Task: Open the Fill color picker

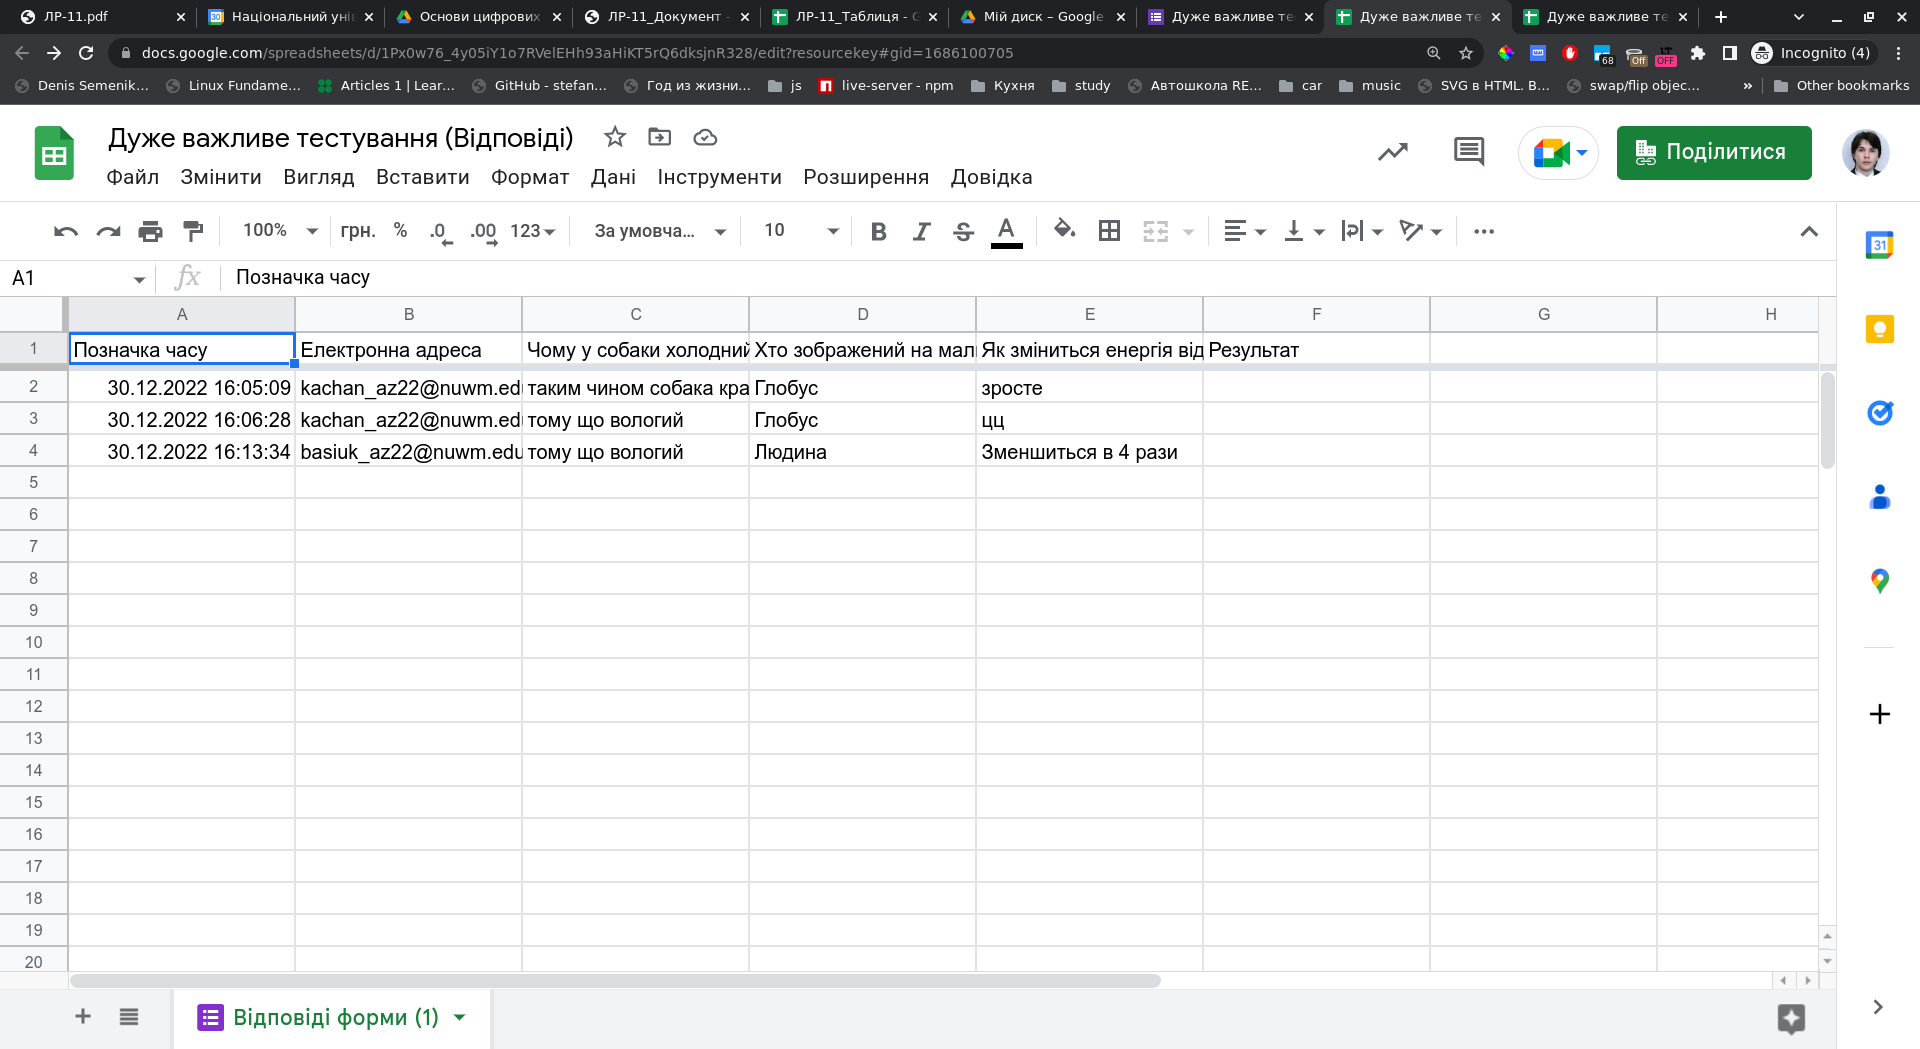Action: tap(1064, 230)
